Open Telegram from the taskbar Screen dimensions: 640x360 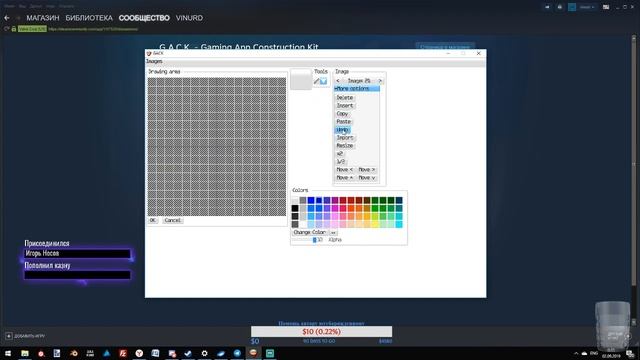[x=237, y=353]
